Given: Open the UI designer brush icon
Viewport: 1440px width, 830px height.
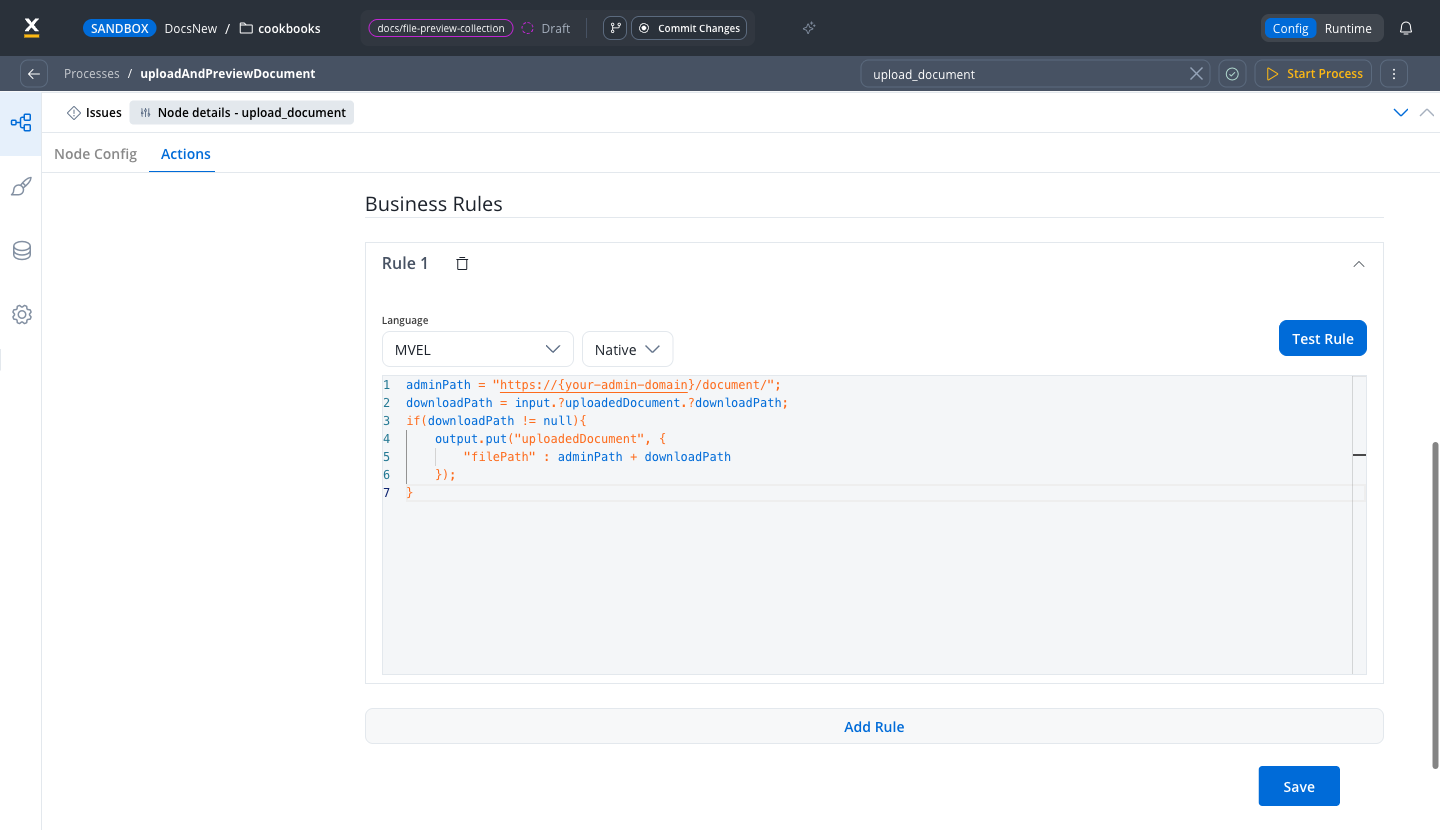Looking at the screenshot, I should (x=21, y=187).
